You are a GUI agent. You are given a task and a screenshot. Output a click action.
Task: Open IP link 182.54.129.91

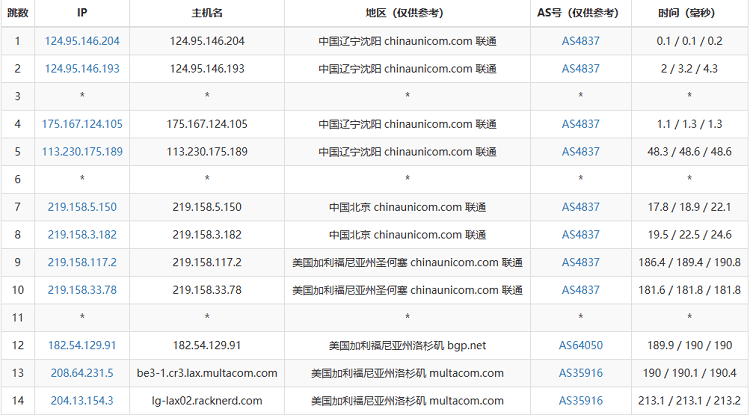pos(82,345)
